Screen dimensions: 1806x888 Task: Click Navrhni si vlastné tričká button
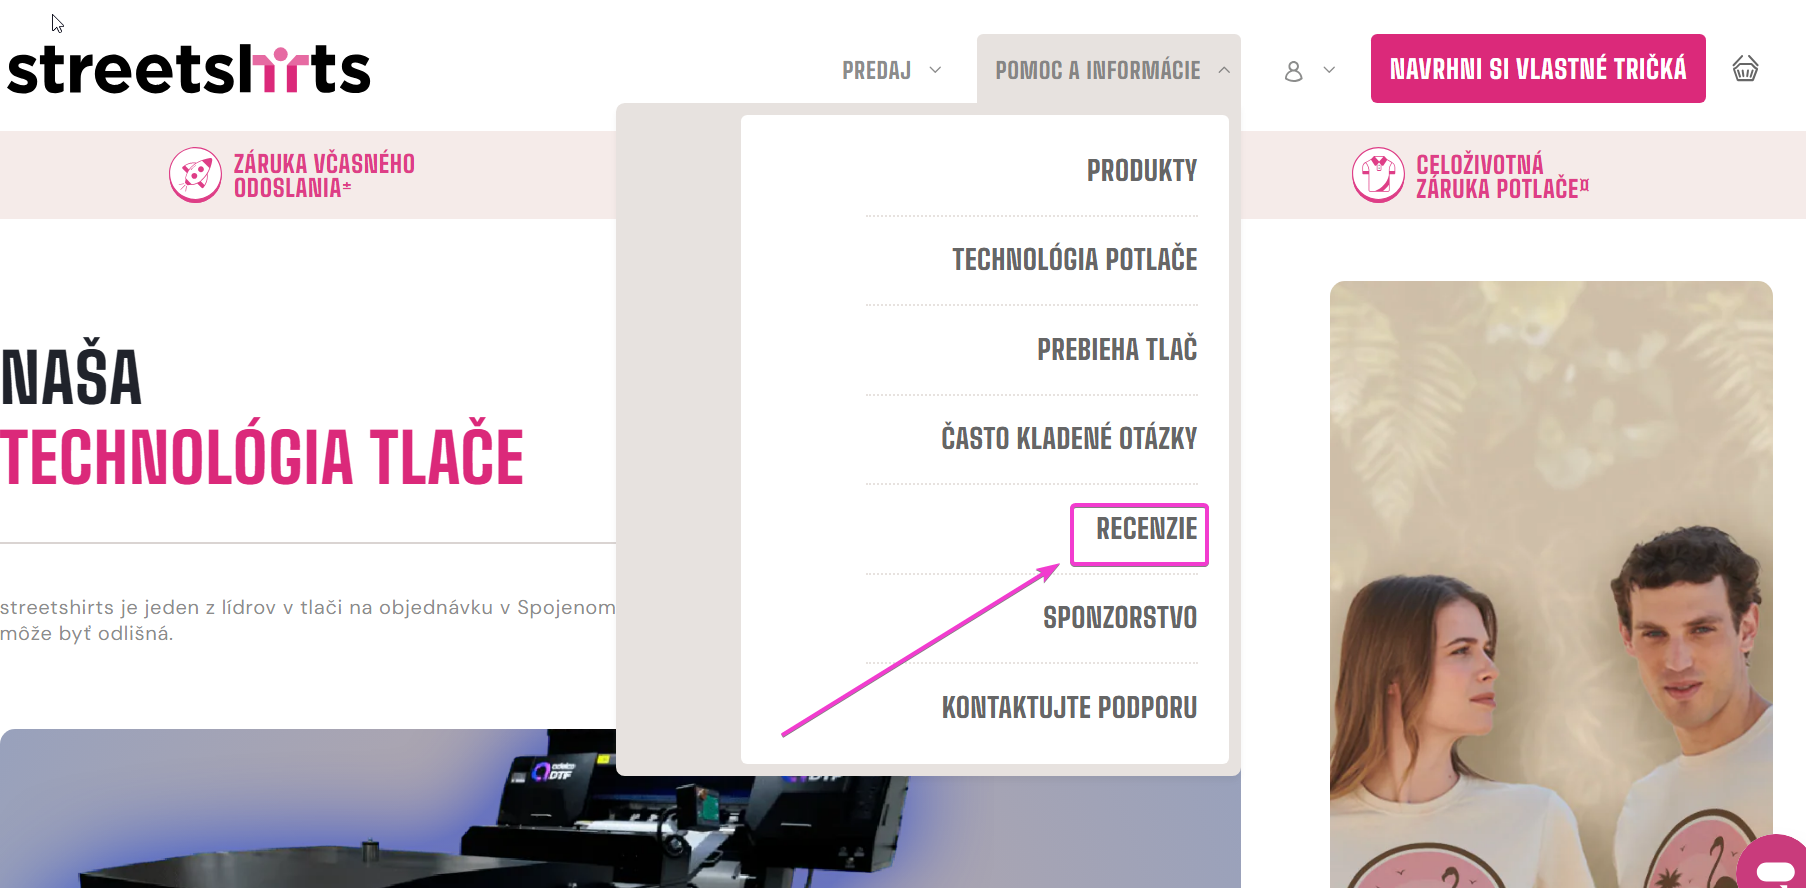click(1538, 69)
